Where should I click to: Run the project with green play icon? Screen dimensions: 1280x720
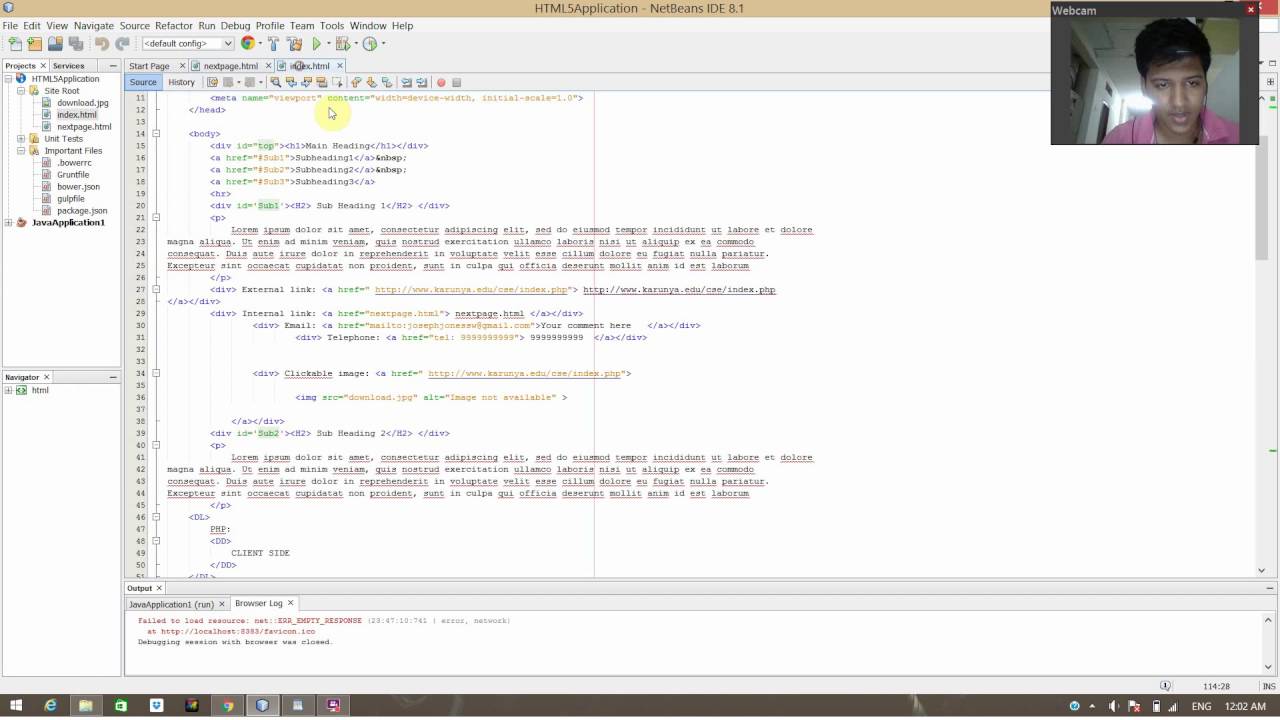point(317,44)
